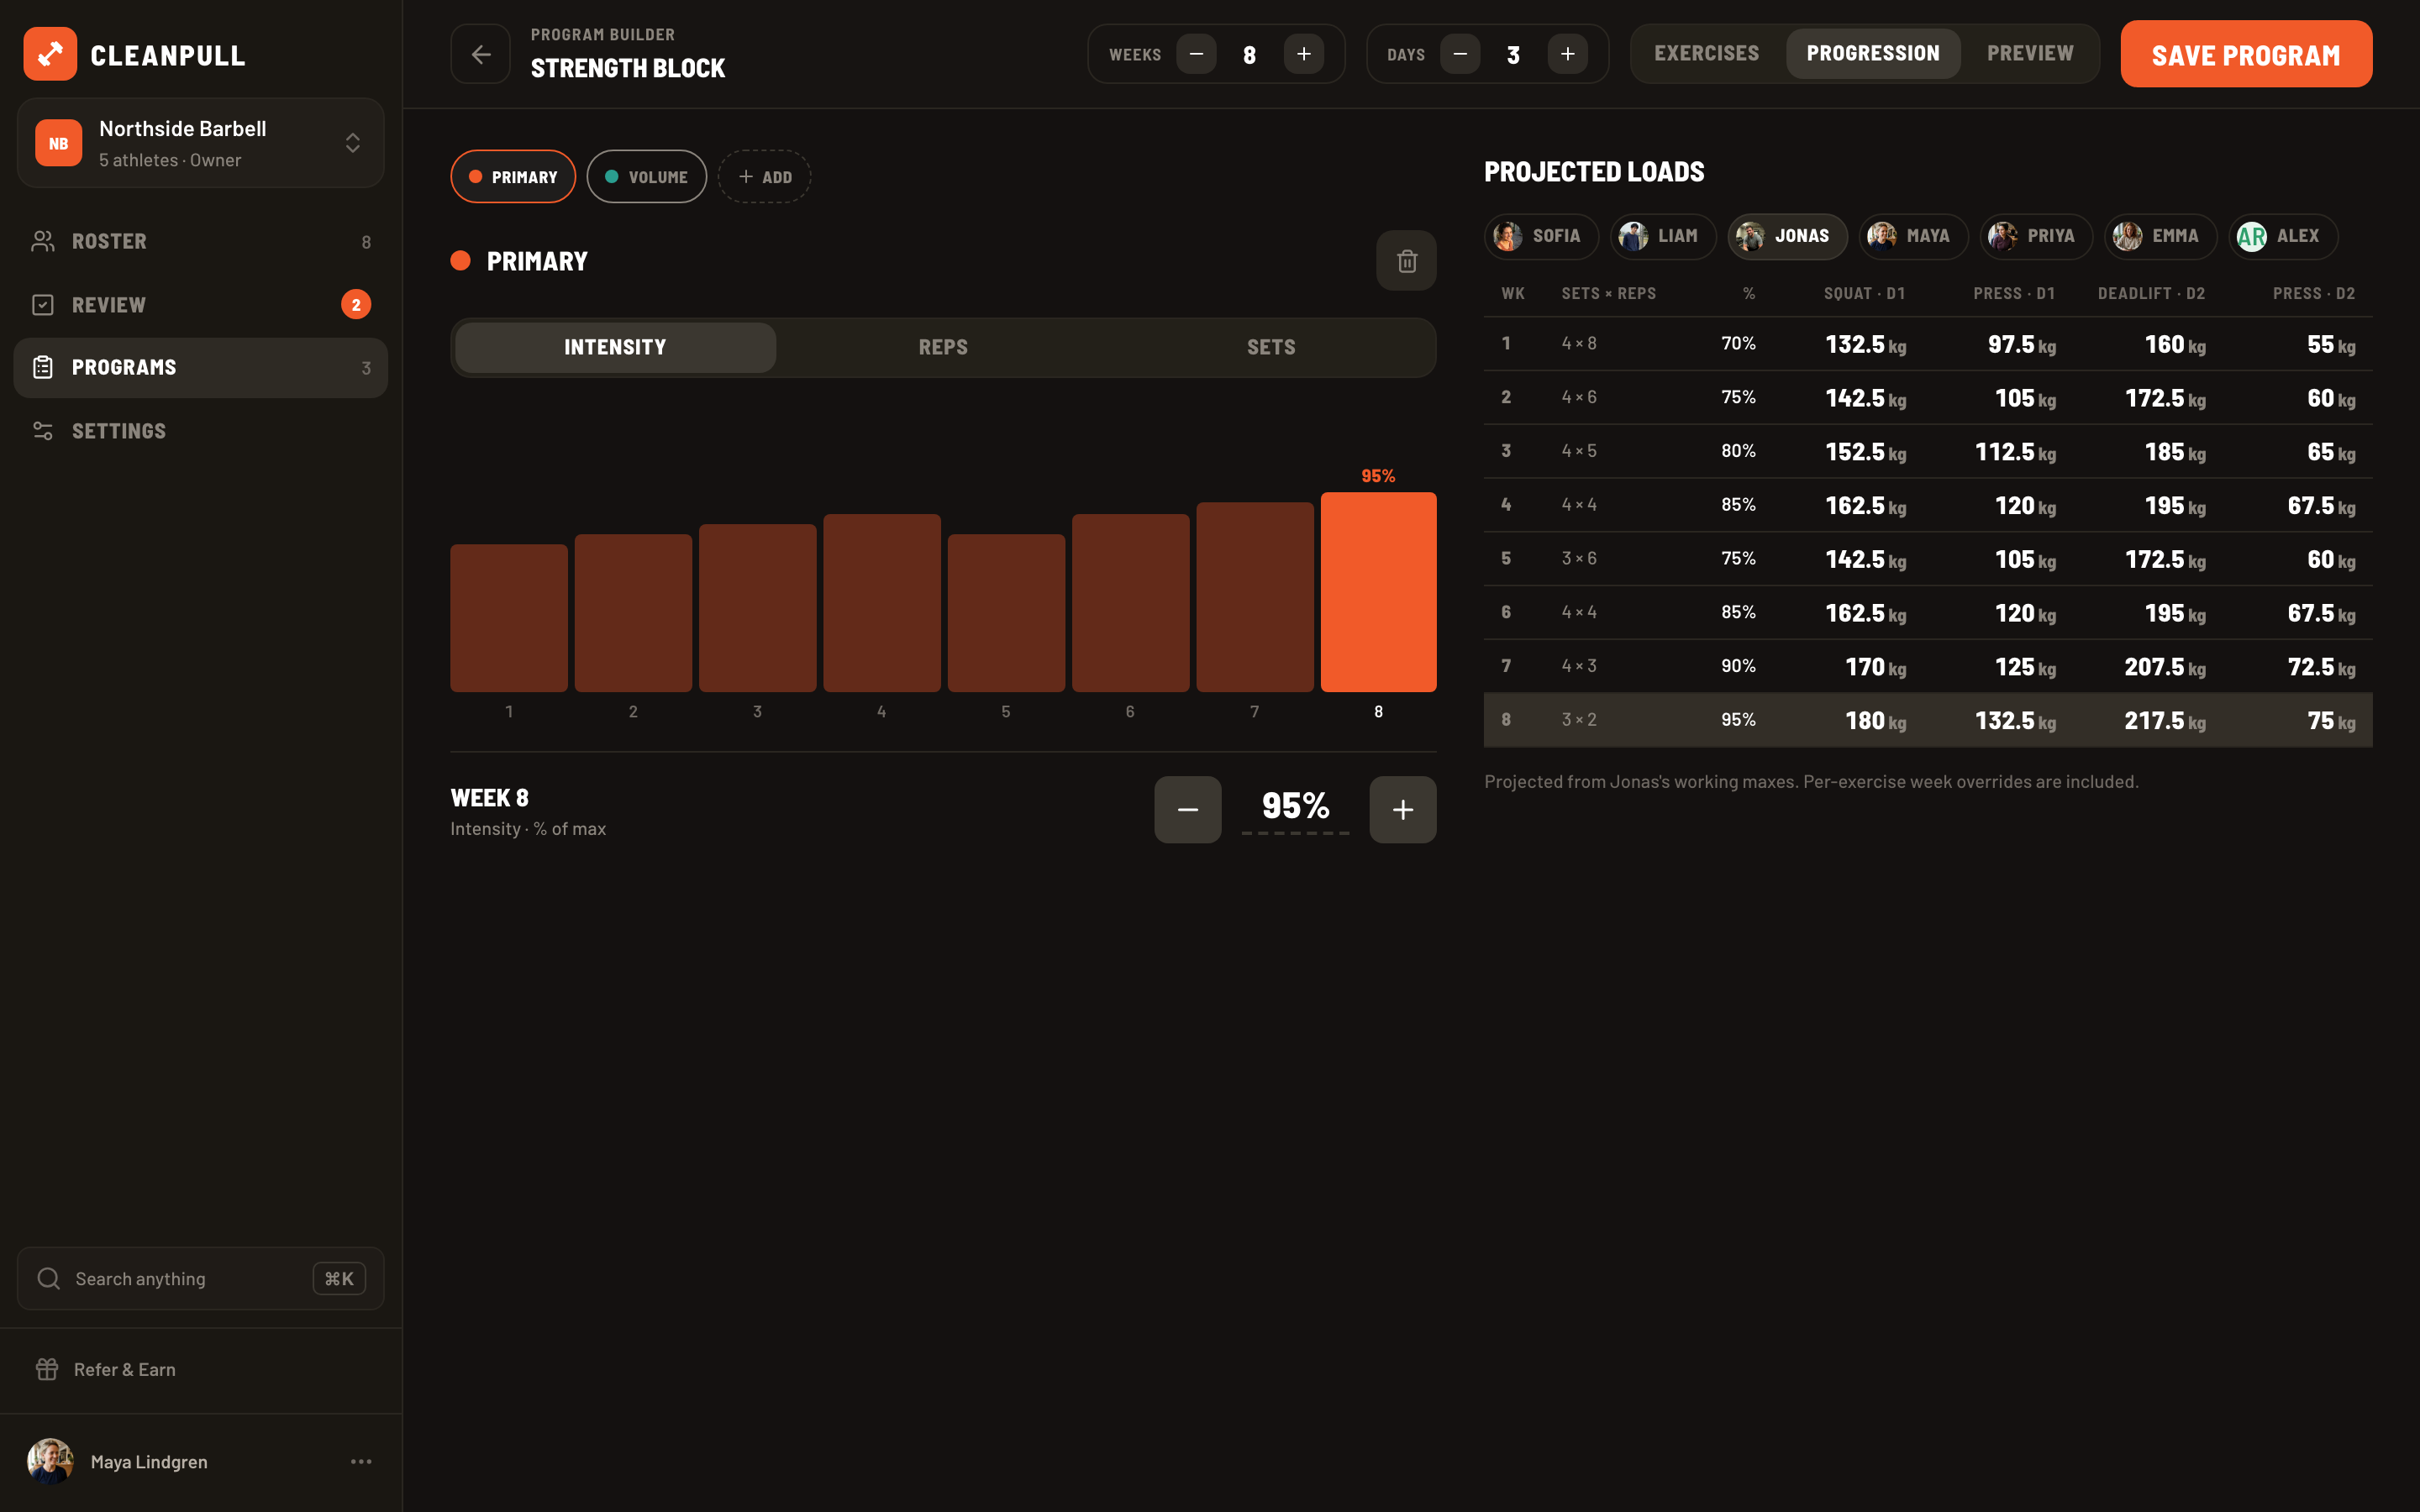This screenshot has width=2420, height=1512.
Task: Click the Review checkbox icon in sidebar
Action: [x=43, y=304]
